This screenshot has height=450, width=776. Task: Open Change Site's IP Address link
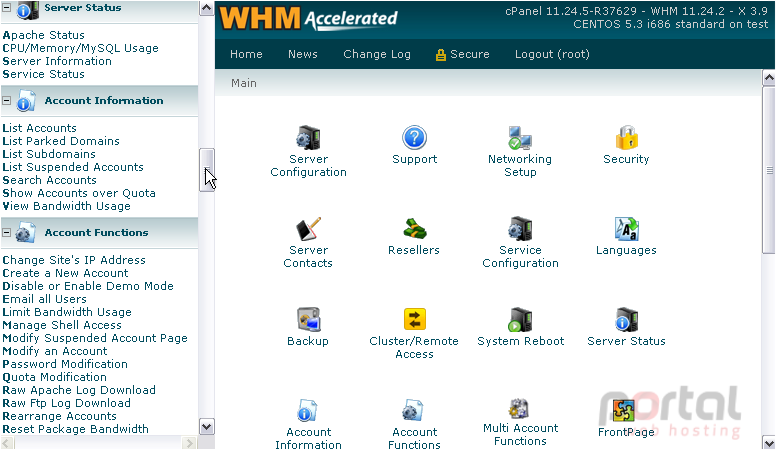pyautogui.click(x=74, y=260)
